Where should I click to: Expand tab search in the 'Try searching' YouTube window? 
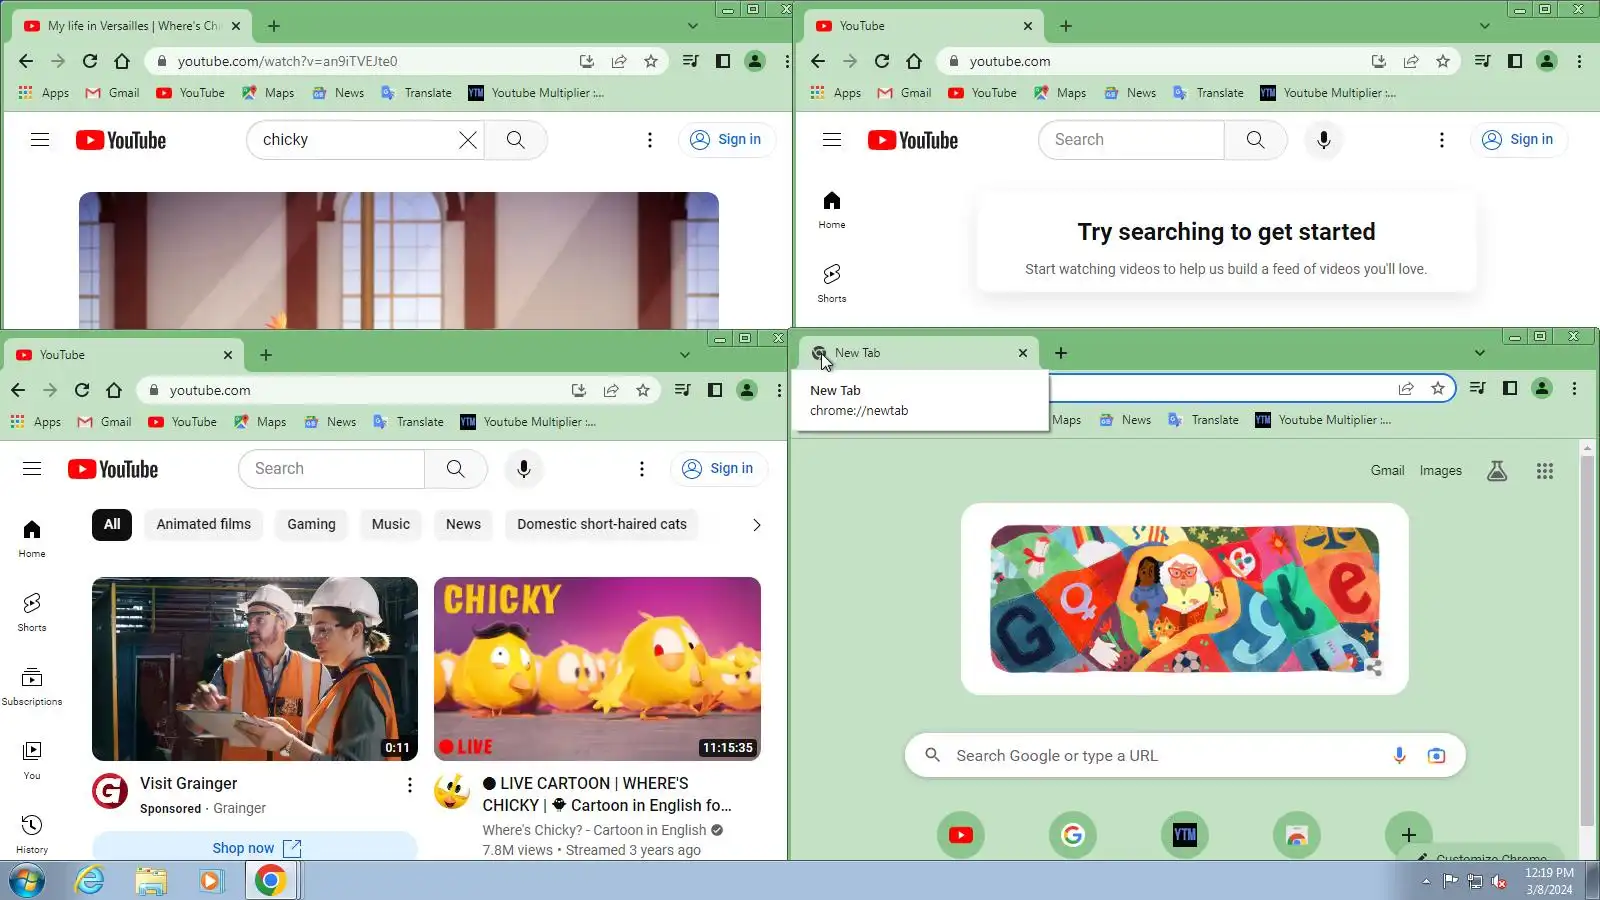(x=1485, y=26)
